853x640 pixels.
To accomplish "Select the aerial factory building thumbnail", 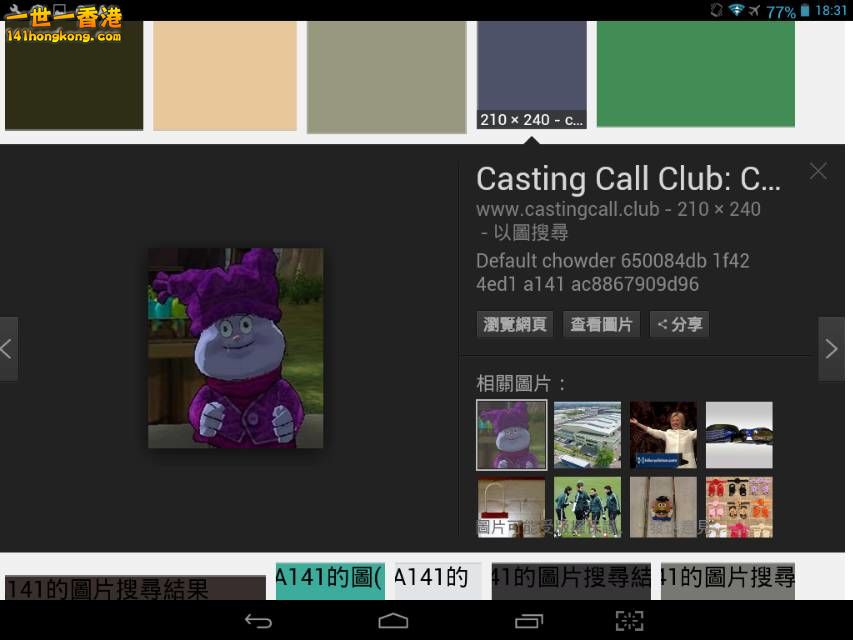I will pyautogui.click(x=587, y=435).
